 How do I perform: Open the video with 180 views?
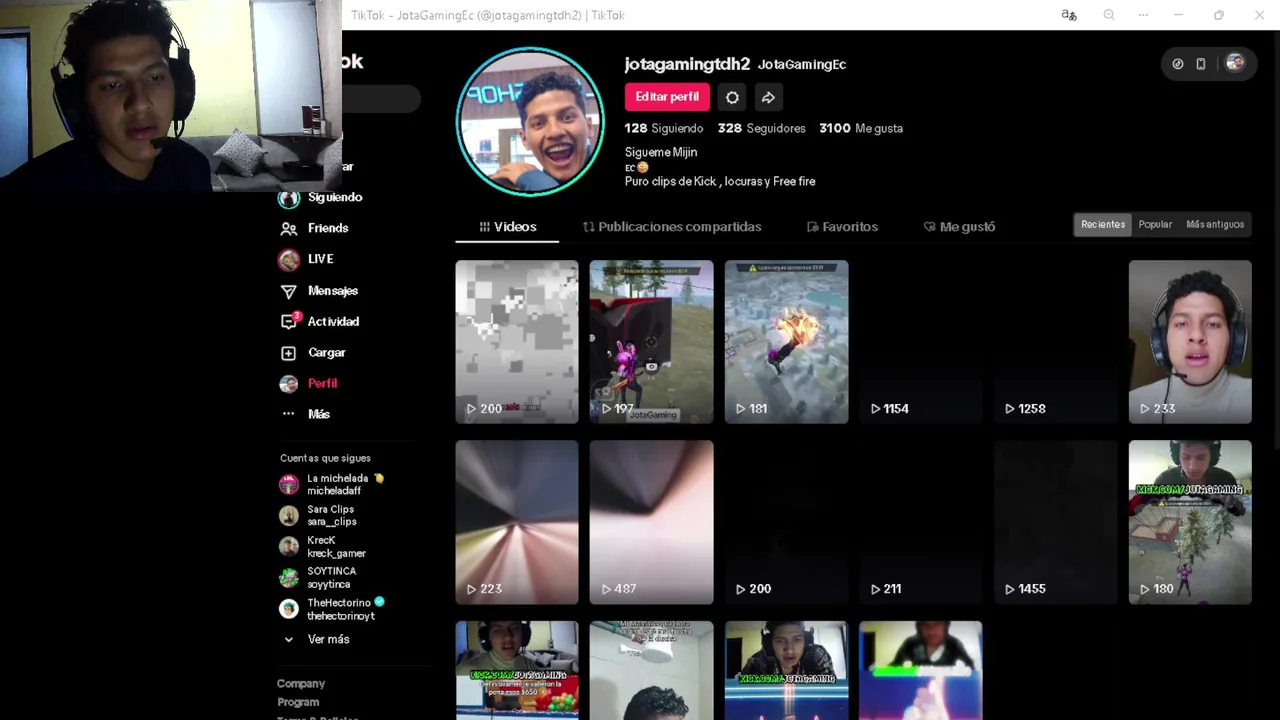(1190, 522)
